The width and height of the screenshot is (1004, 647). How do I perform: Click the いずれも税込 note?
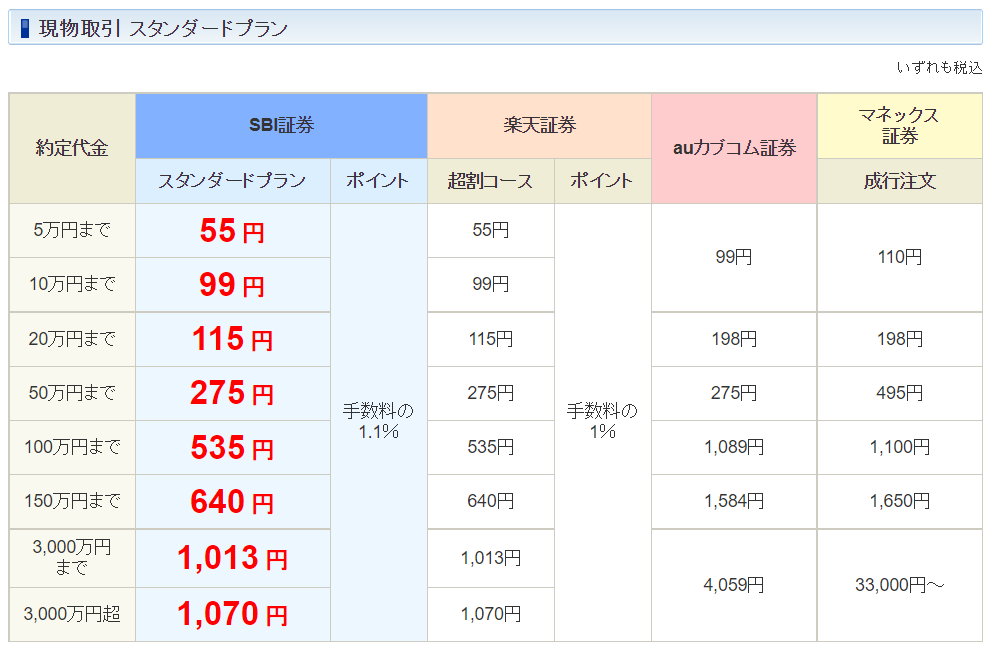point(939,67)
